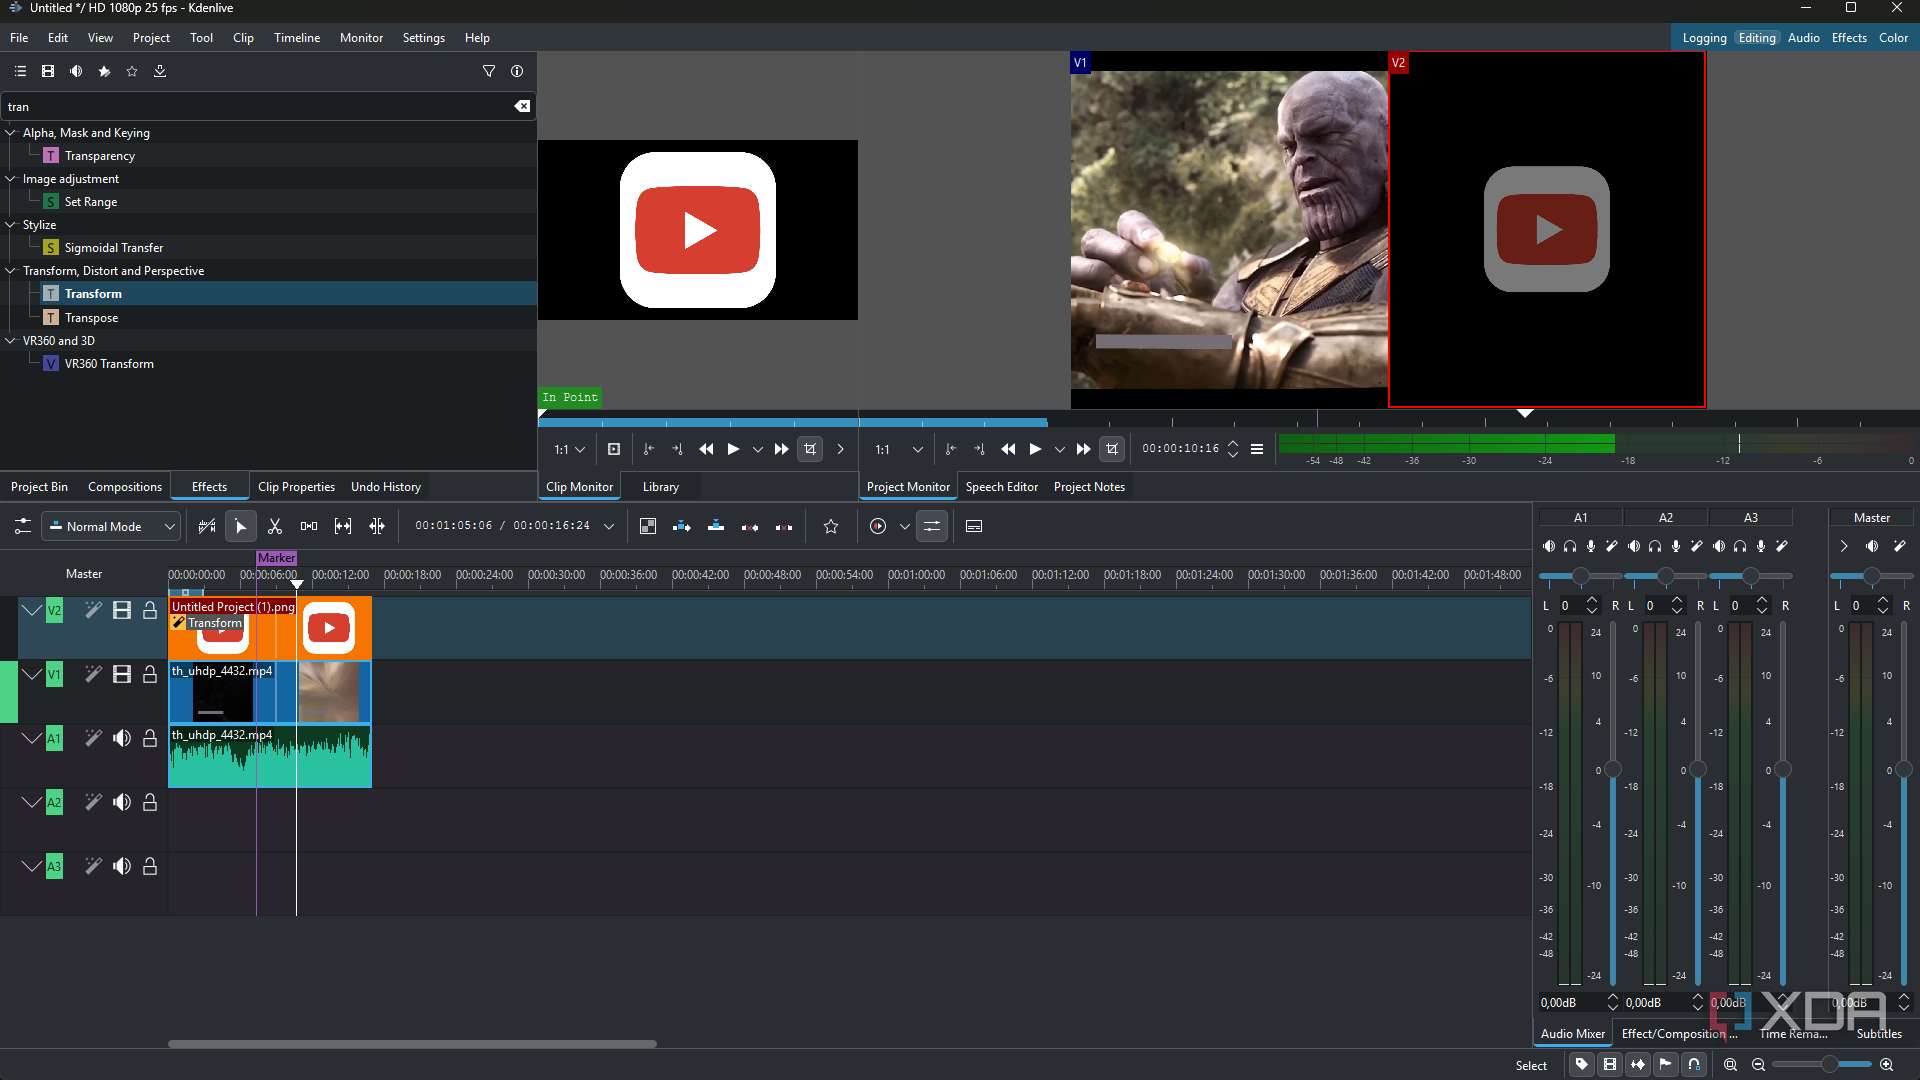Open the subtitle tool icon
1920x1080 pixels.
[974, 527]
